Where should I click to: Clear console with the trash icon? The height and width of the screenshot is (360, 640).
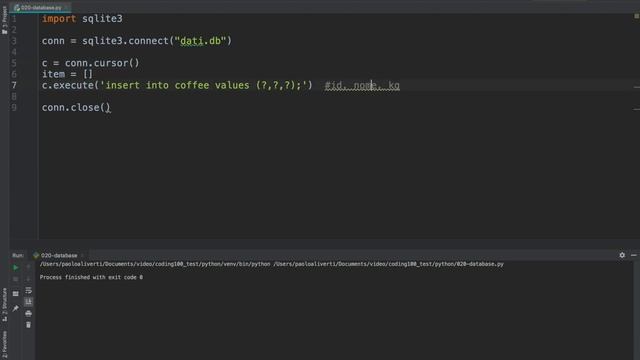28,325
